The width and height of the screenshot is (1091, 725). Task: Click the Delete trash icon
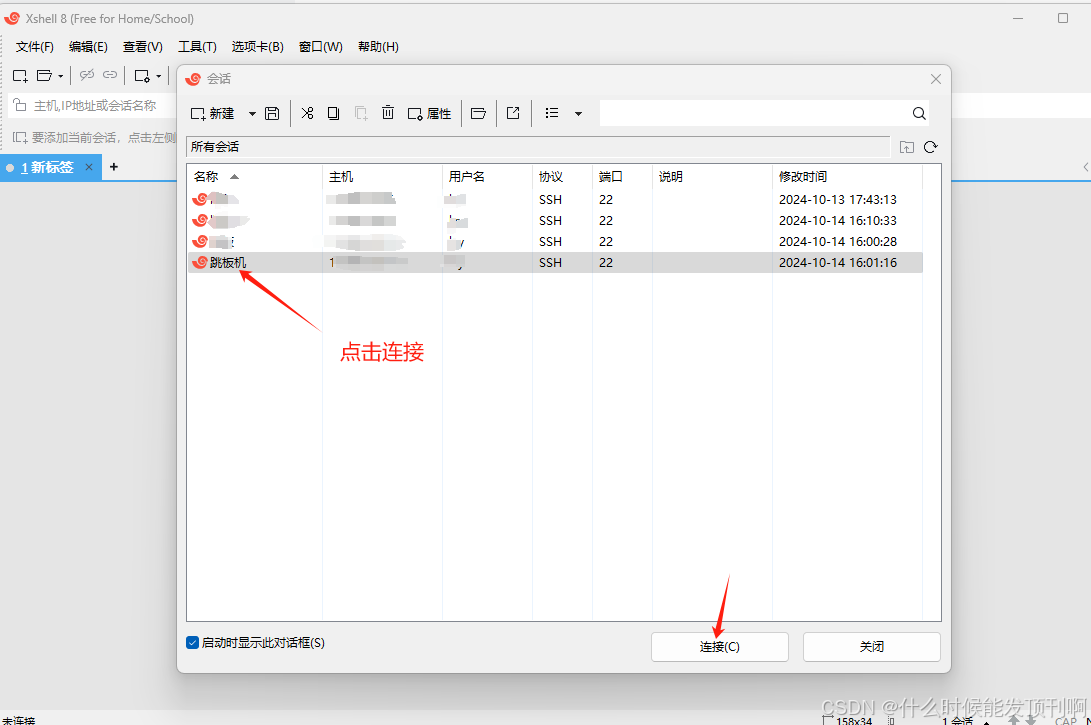click(x=388, y=113)
